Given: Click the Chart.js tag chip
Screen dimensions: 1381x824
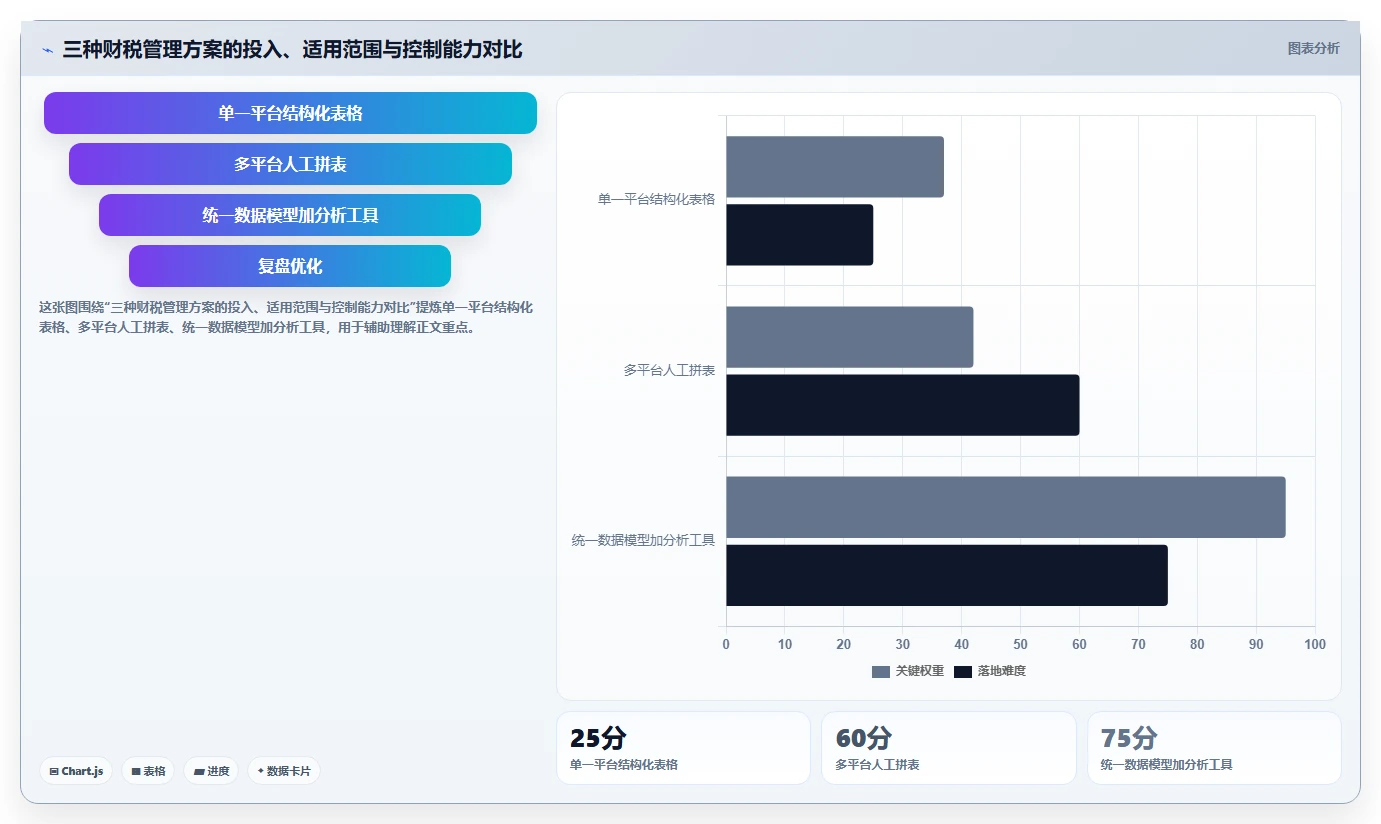Looking at the screenshot, I should [76, 771].
